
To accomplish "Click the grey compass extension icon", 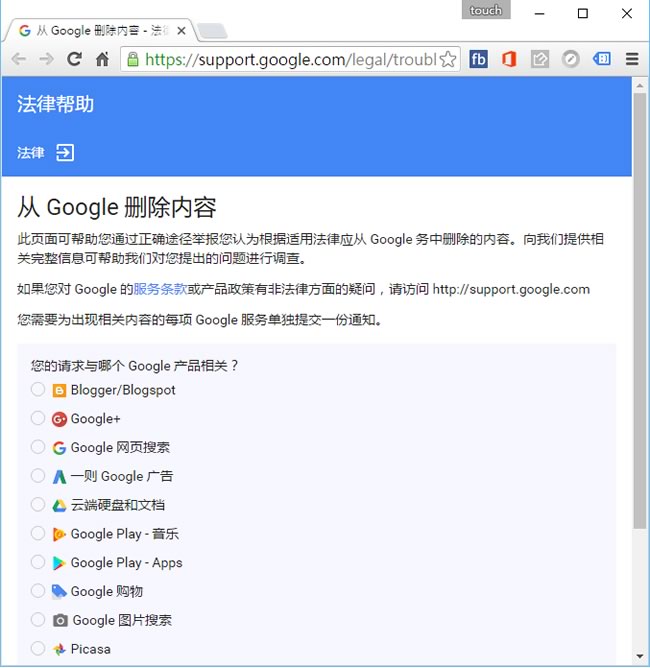I will 570,59.
